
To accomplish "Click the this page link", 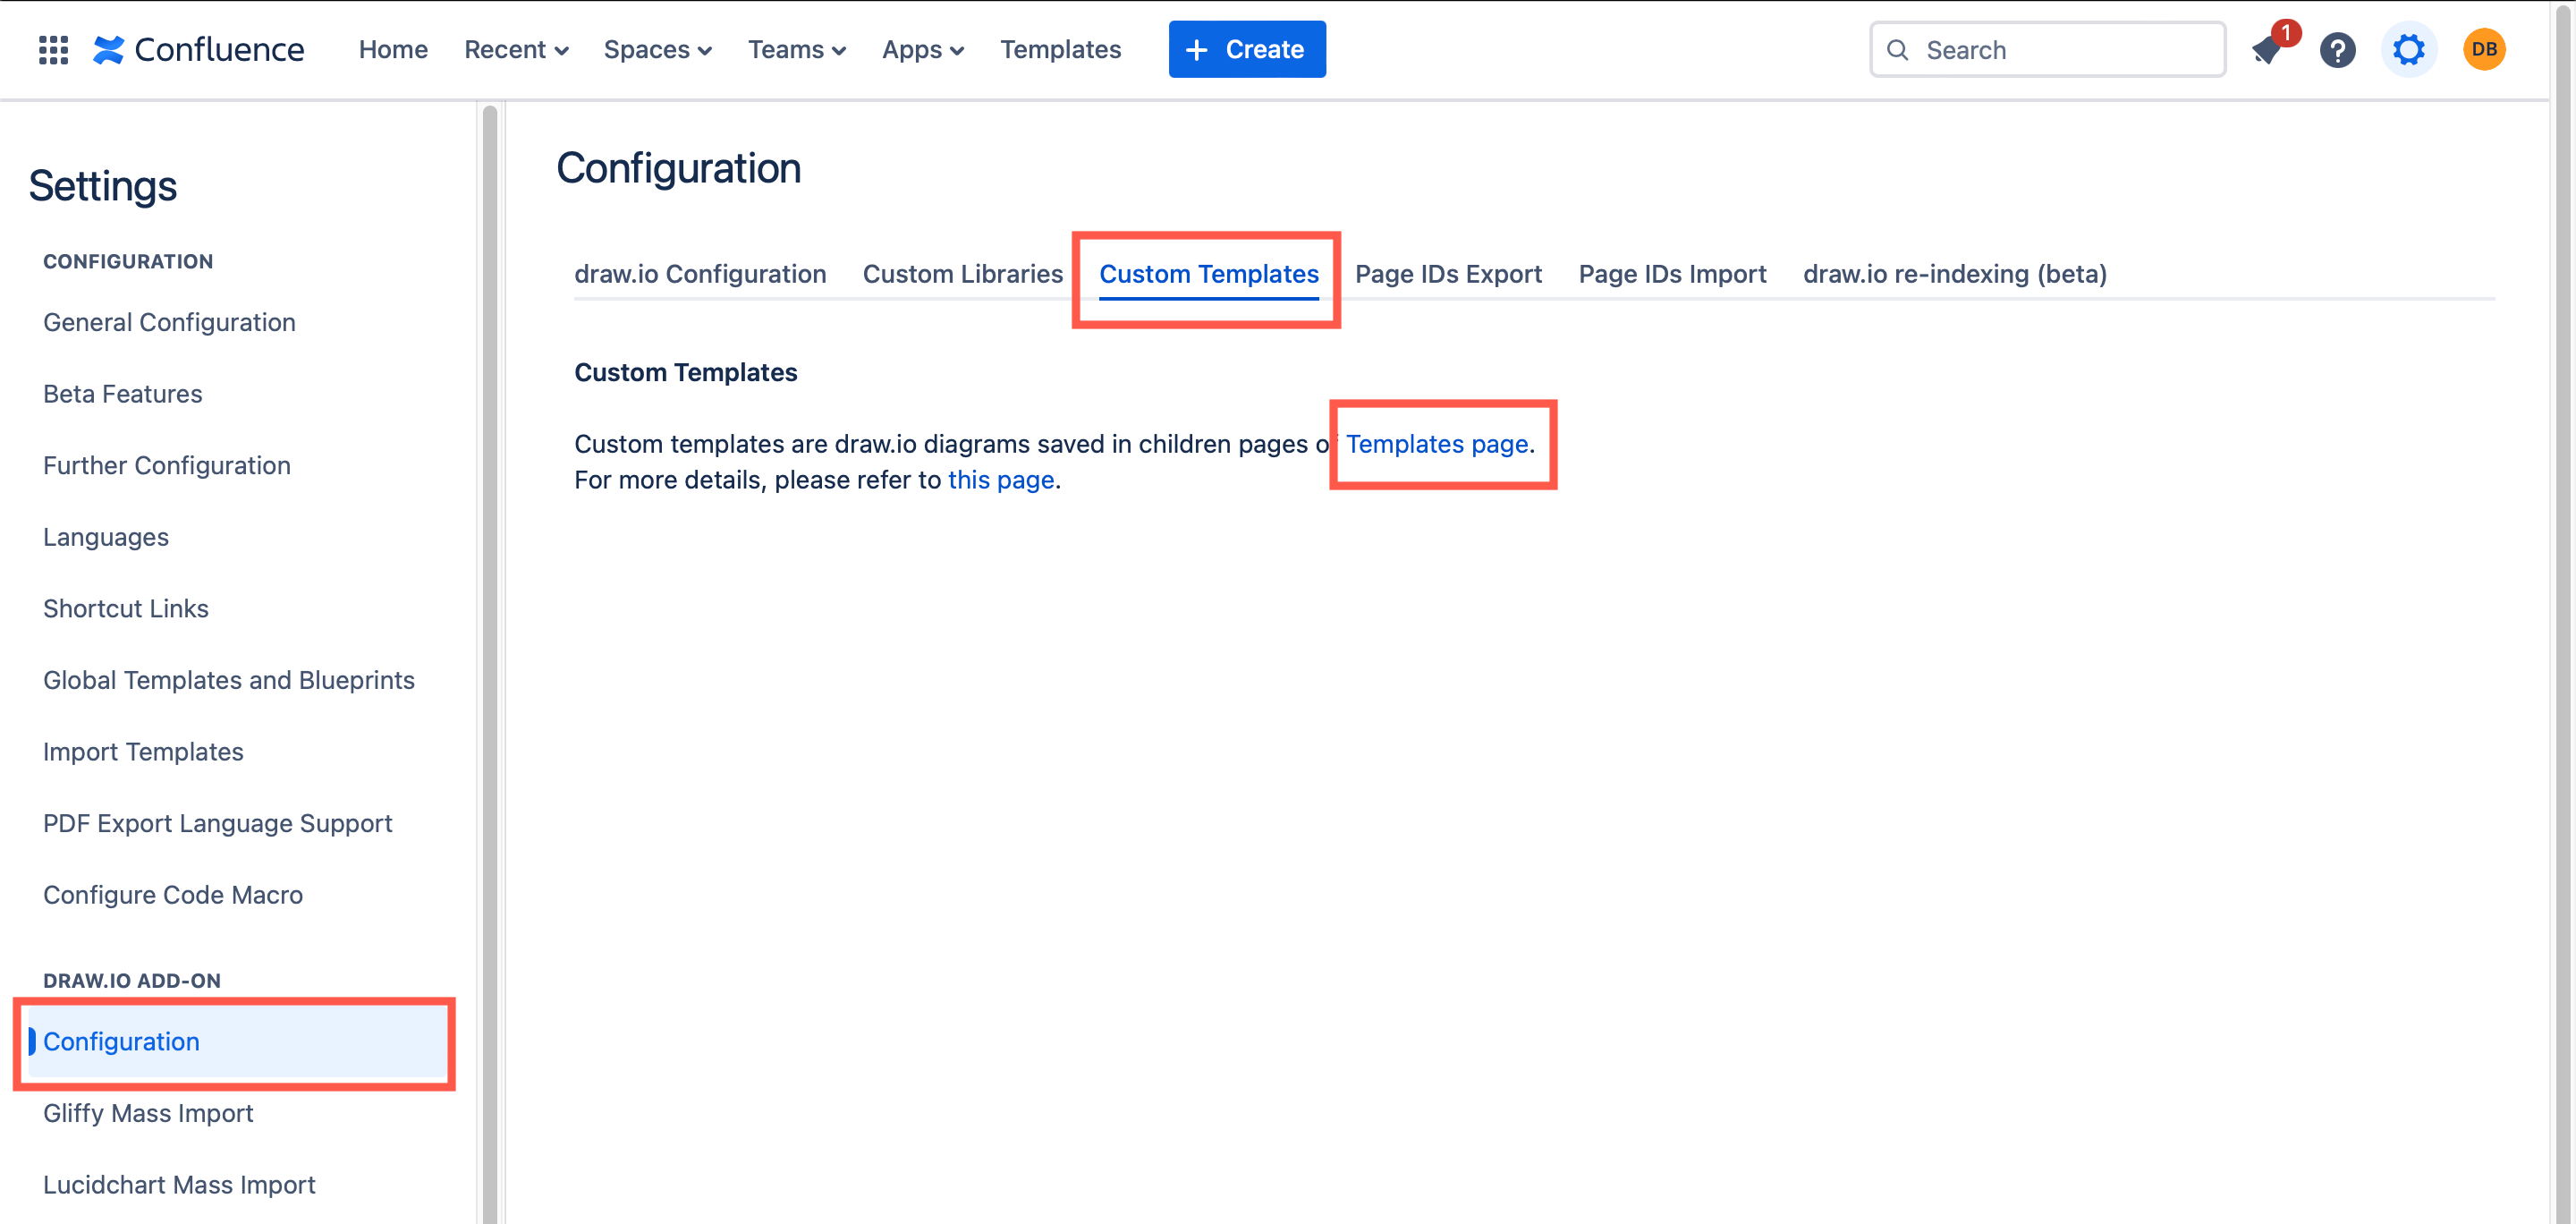I will coord(1000,480).
